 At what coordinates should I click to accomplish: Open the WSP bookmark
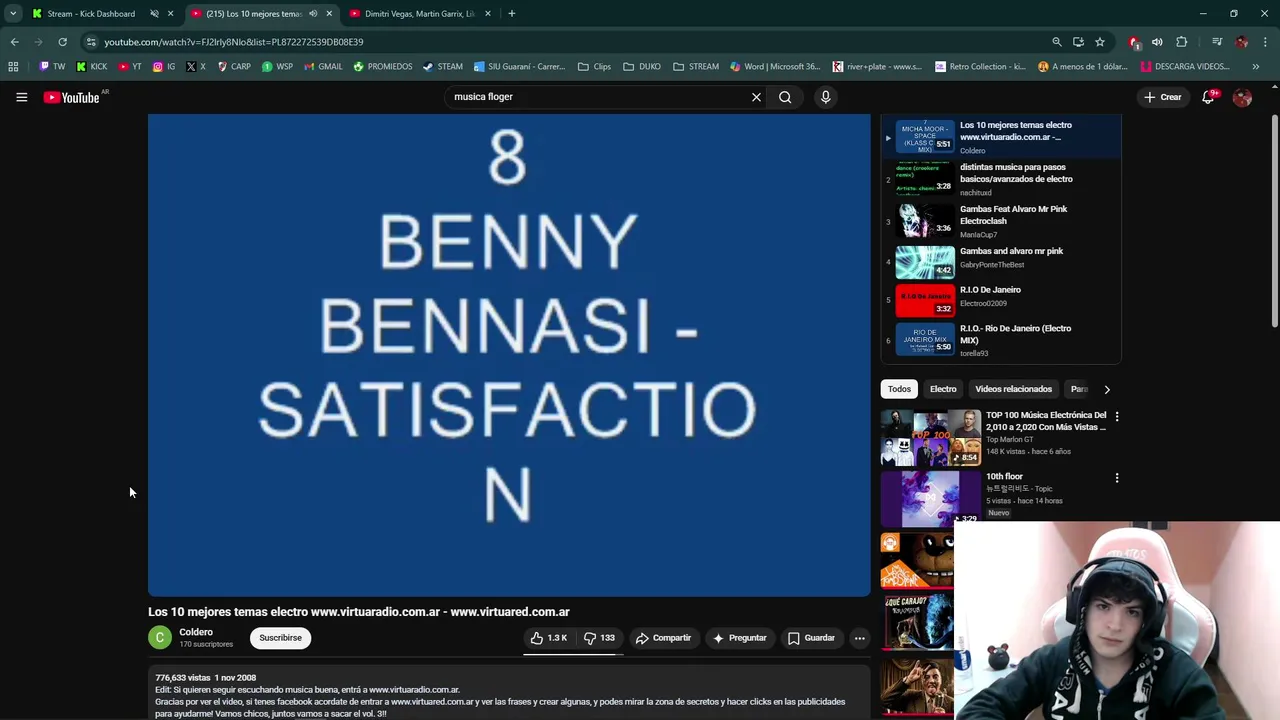click(x=277, y=67)
